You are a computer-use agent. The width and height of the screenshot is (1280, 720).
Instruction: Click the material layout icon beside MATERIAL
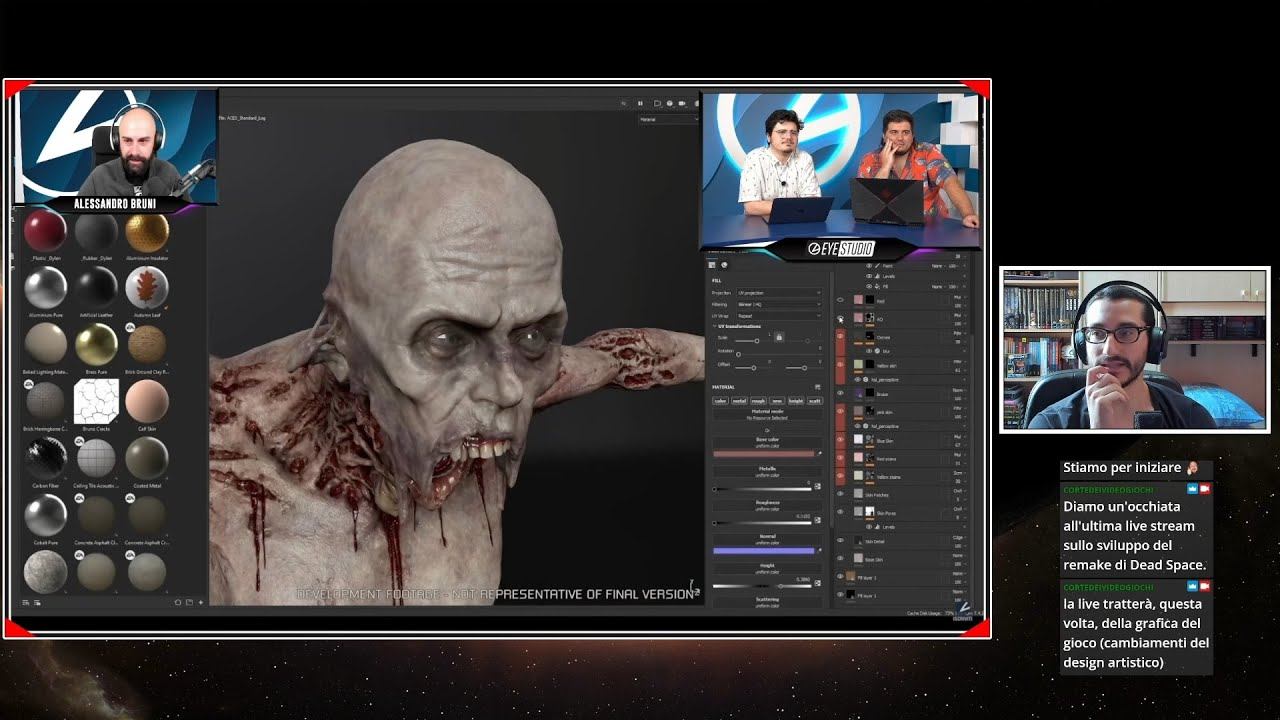[x=817, y=387]
